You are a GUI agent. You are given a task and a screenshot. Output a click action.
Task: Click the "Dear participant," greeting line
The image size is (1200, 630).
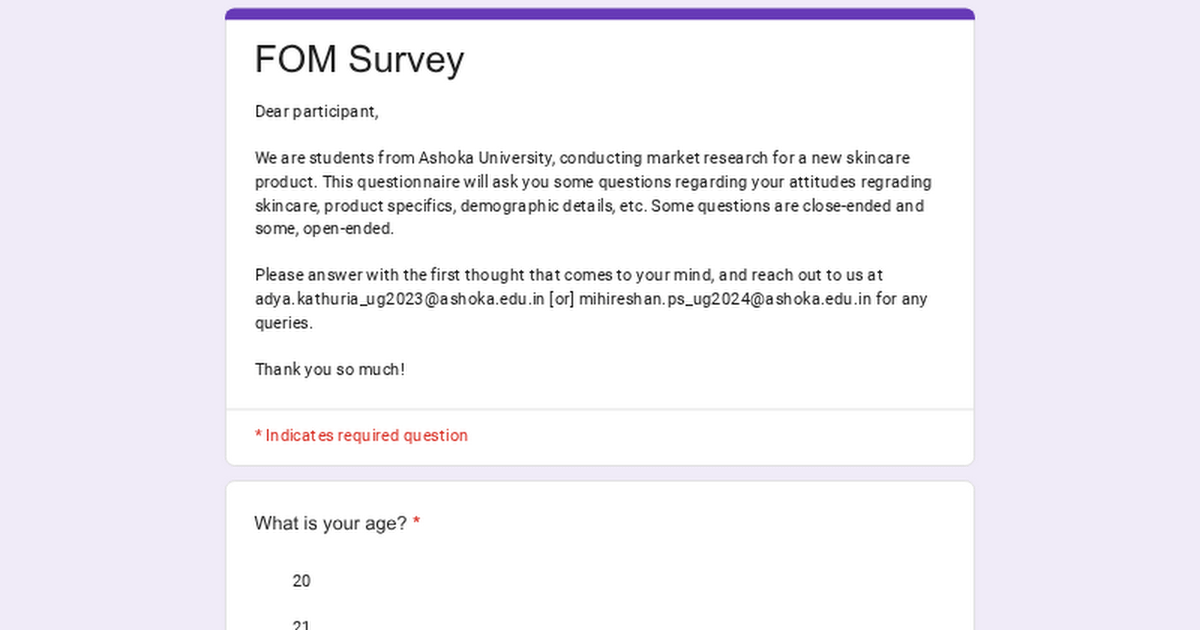316,112
